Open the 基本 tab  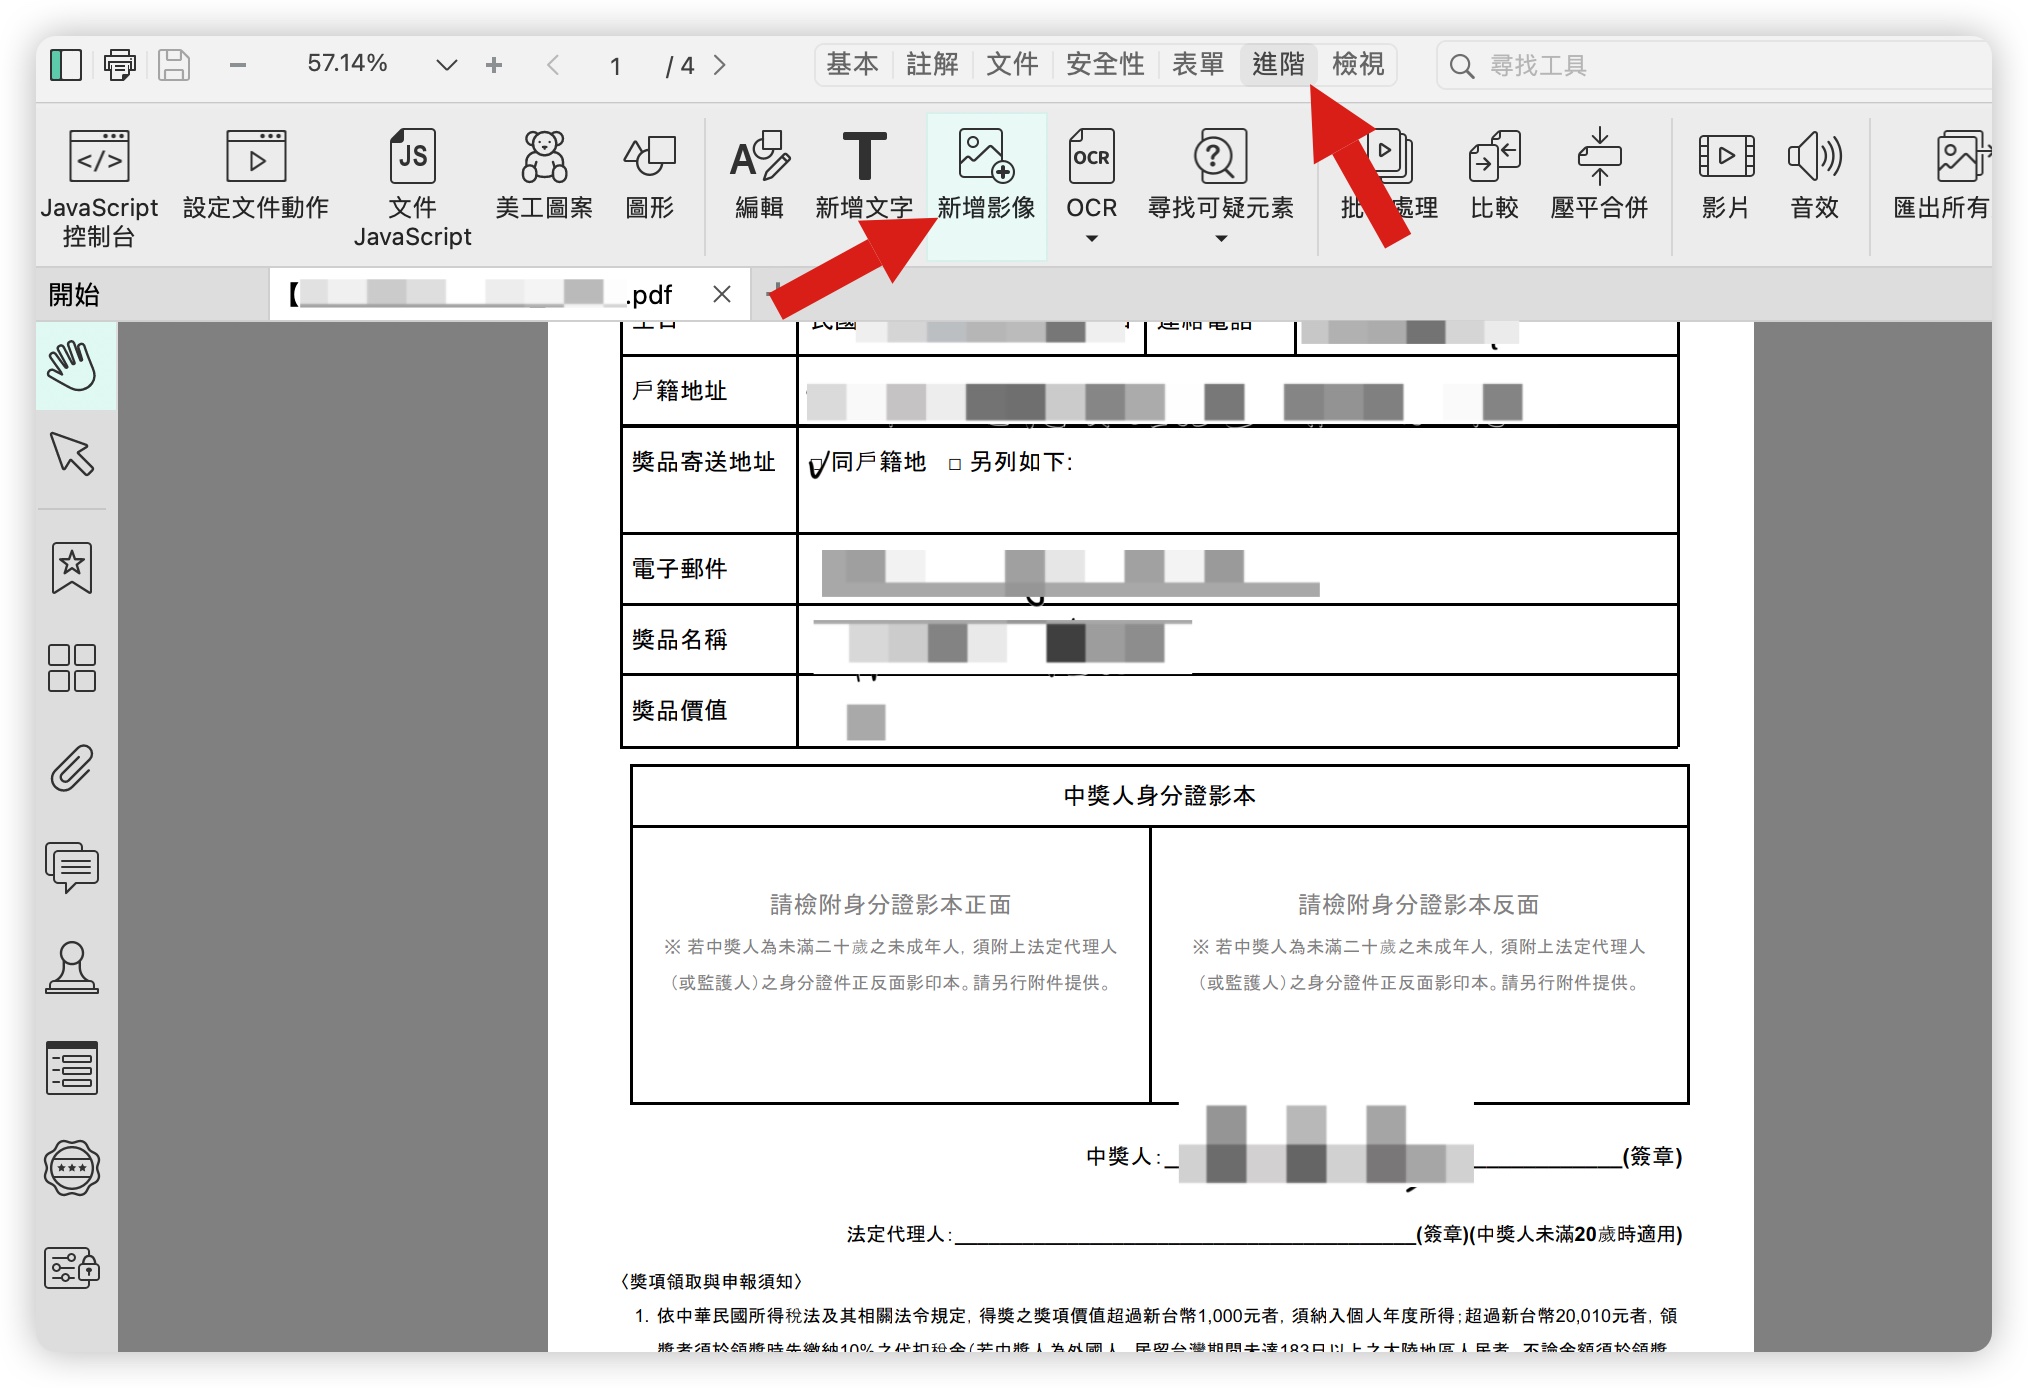(x=852, y=65)
